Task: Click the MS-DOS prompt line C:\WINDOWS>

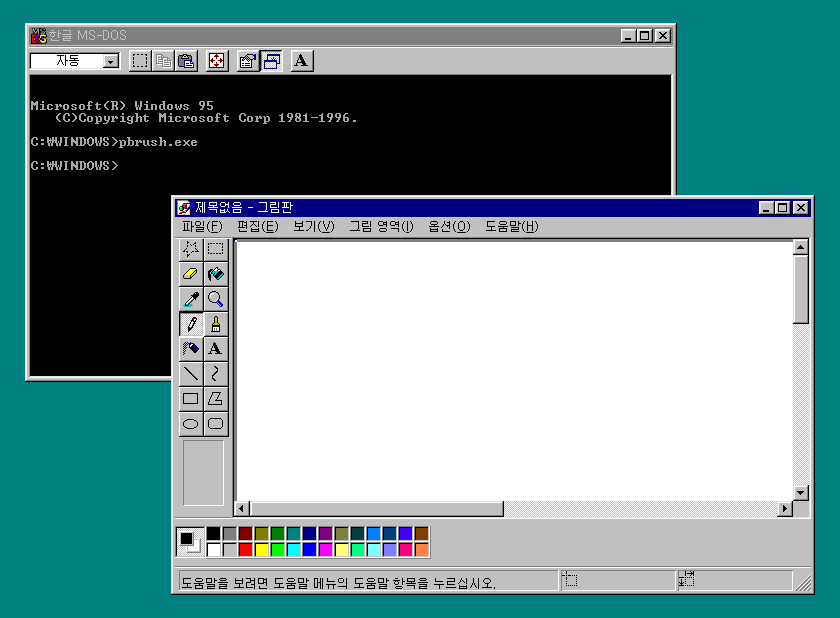Action: [x=74, y=166]
